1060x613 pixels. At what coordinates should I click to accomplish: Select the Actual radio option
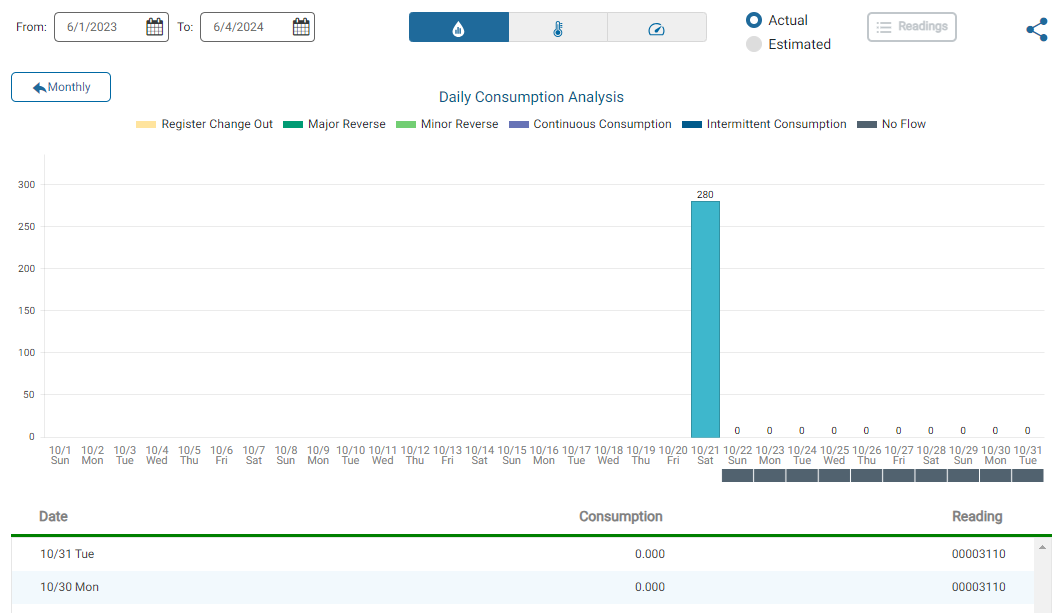[x=755, y=20]
